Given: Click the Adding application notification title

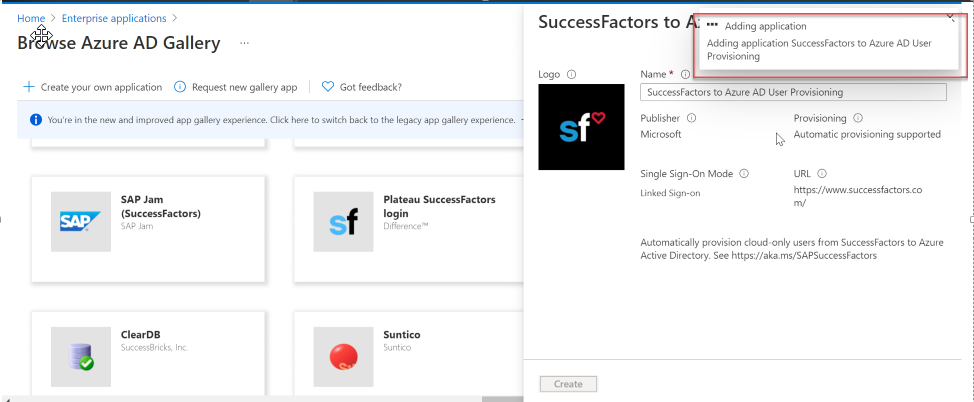Looking at the screenshot, I should pyautogui.click(x=765, y=26).
